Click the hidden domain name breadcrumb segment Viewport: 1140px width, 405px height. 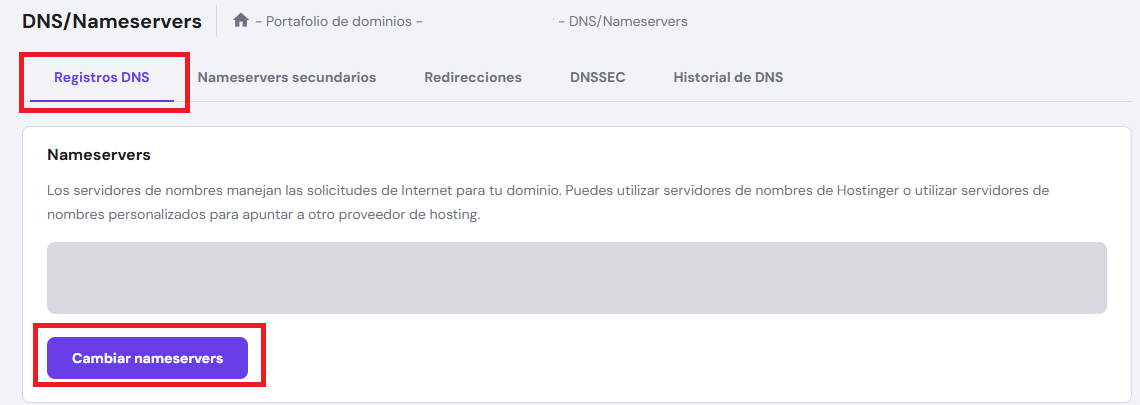point(490,21)
